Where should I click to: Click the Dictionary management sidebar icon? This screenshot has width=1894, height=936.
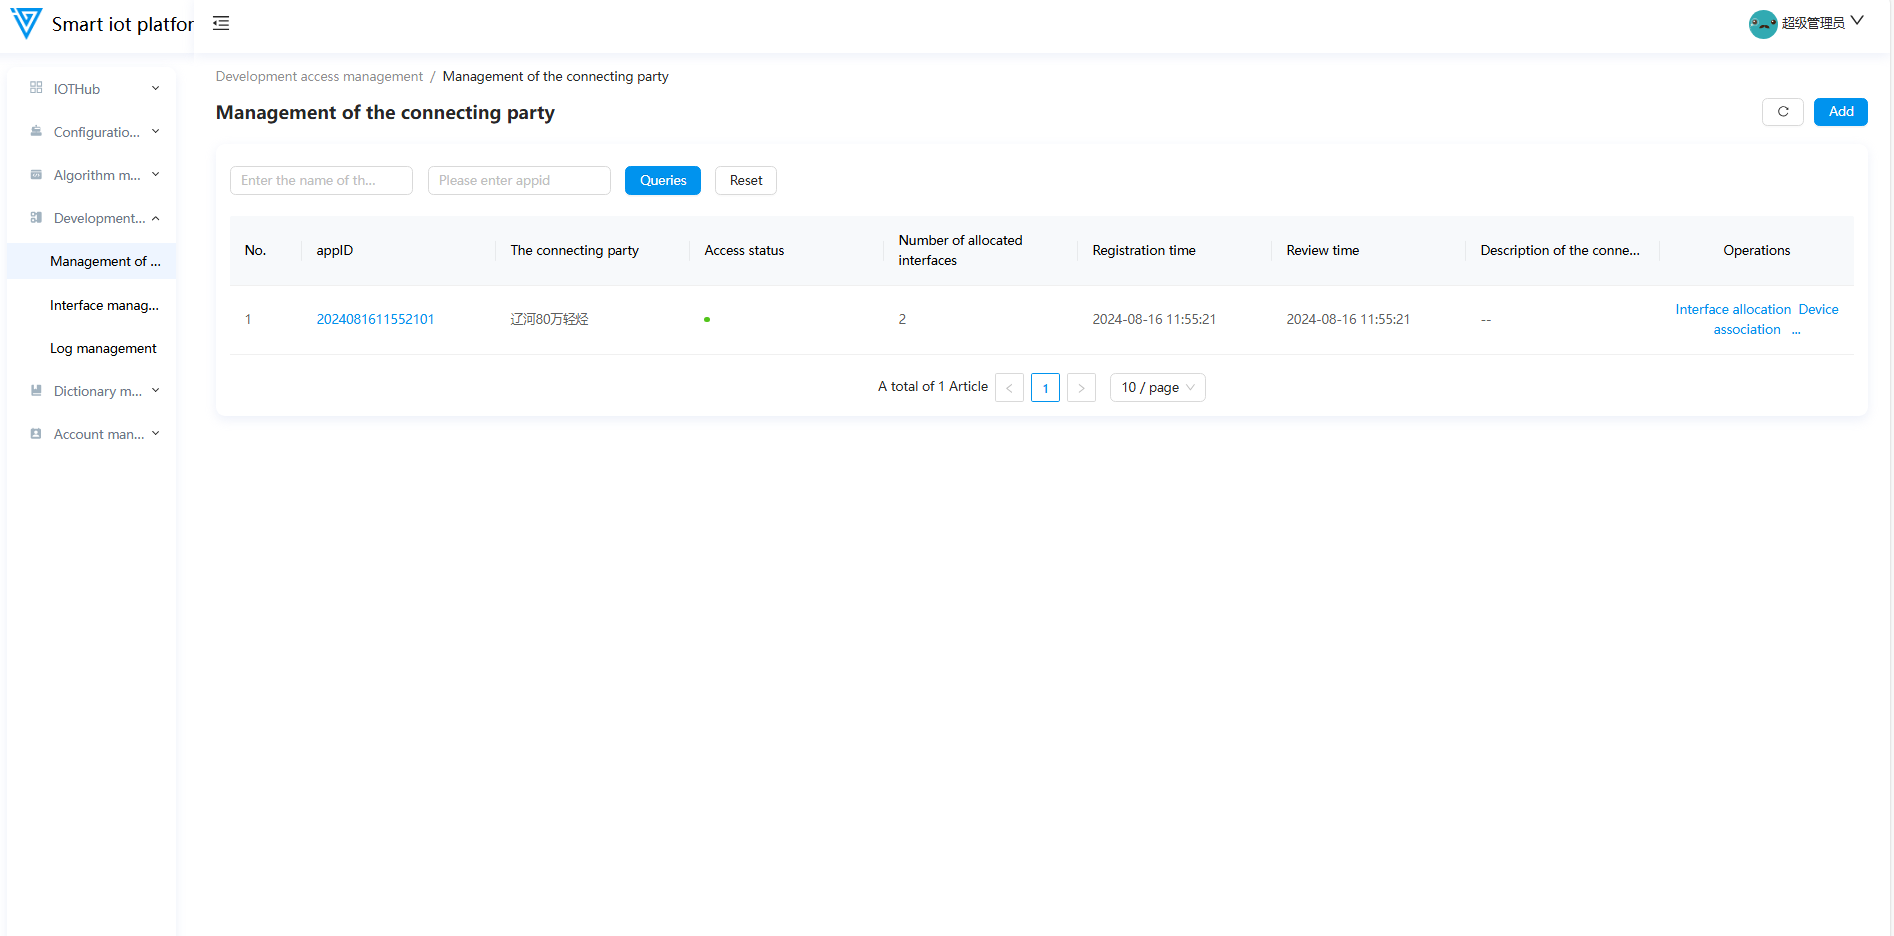point(36,391)
